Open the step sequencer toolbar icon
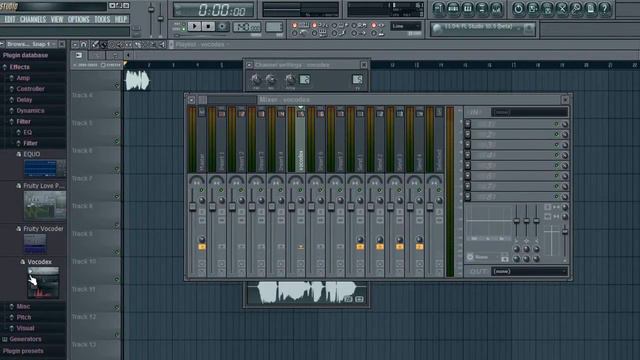 pyautogui.click(x=453, y=9)
